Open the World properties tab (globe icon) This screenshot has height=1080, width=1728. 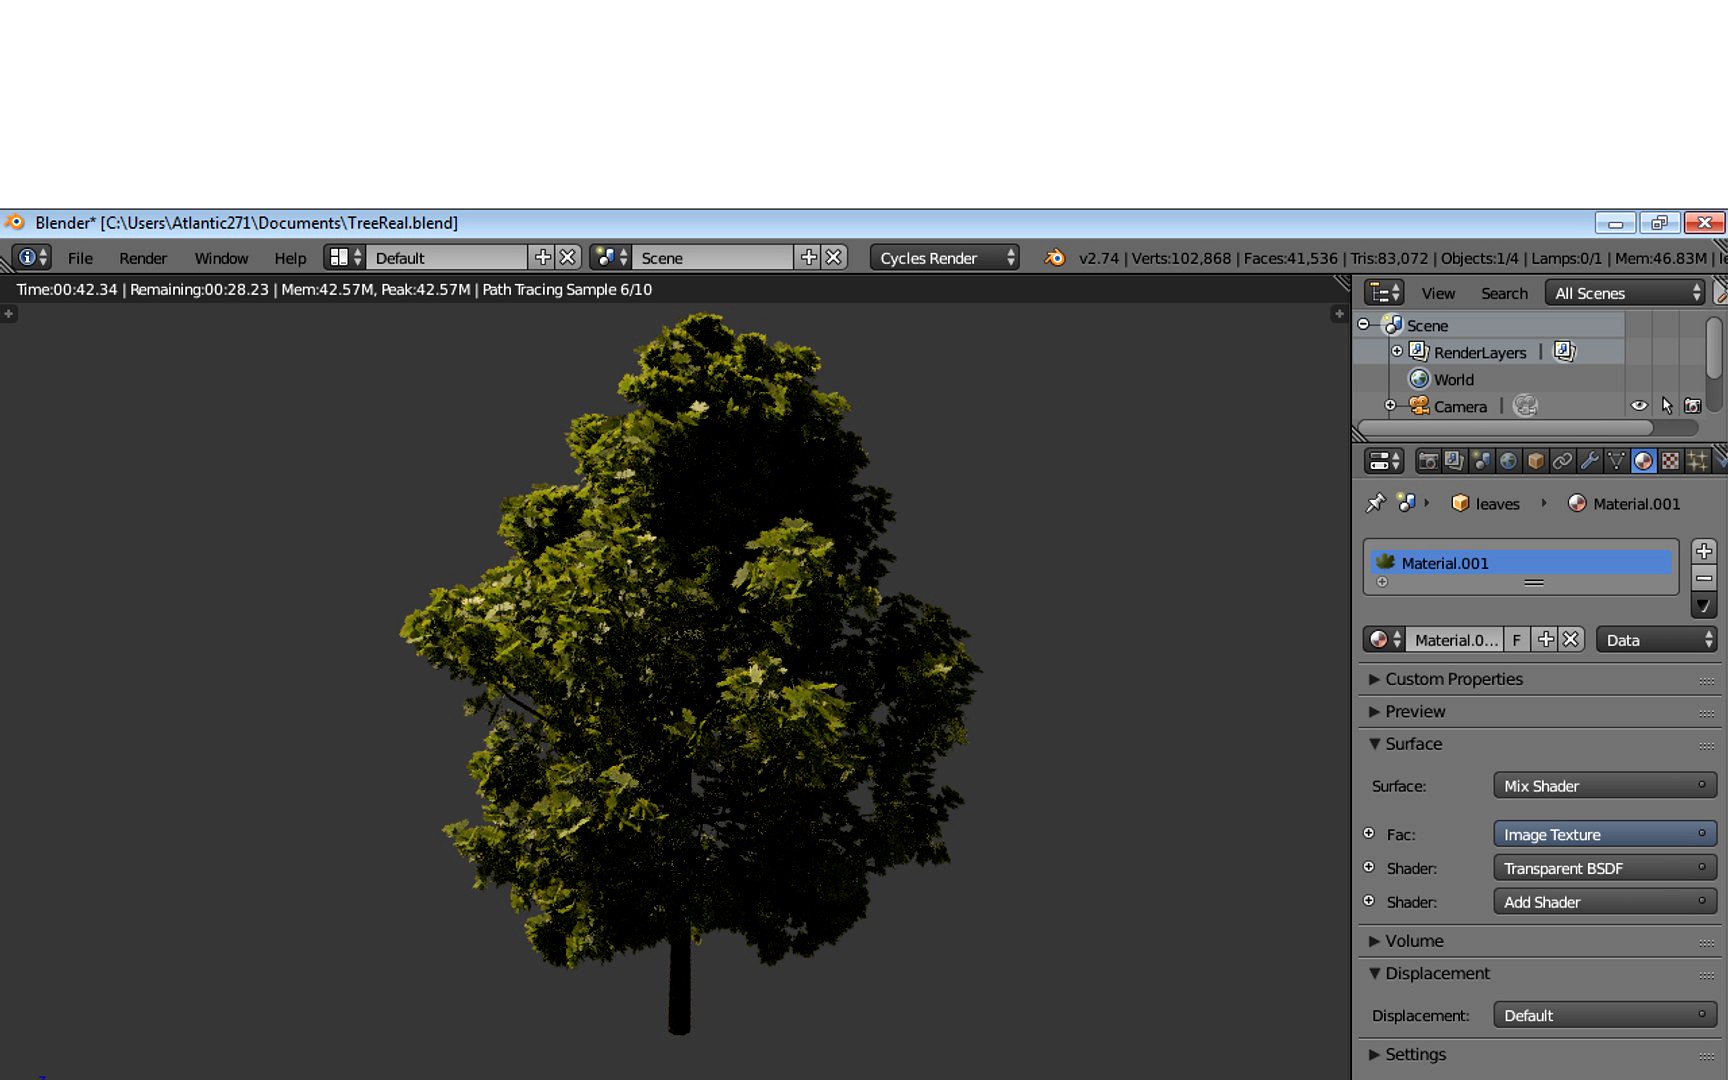1509,460
